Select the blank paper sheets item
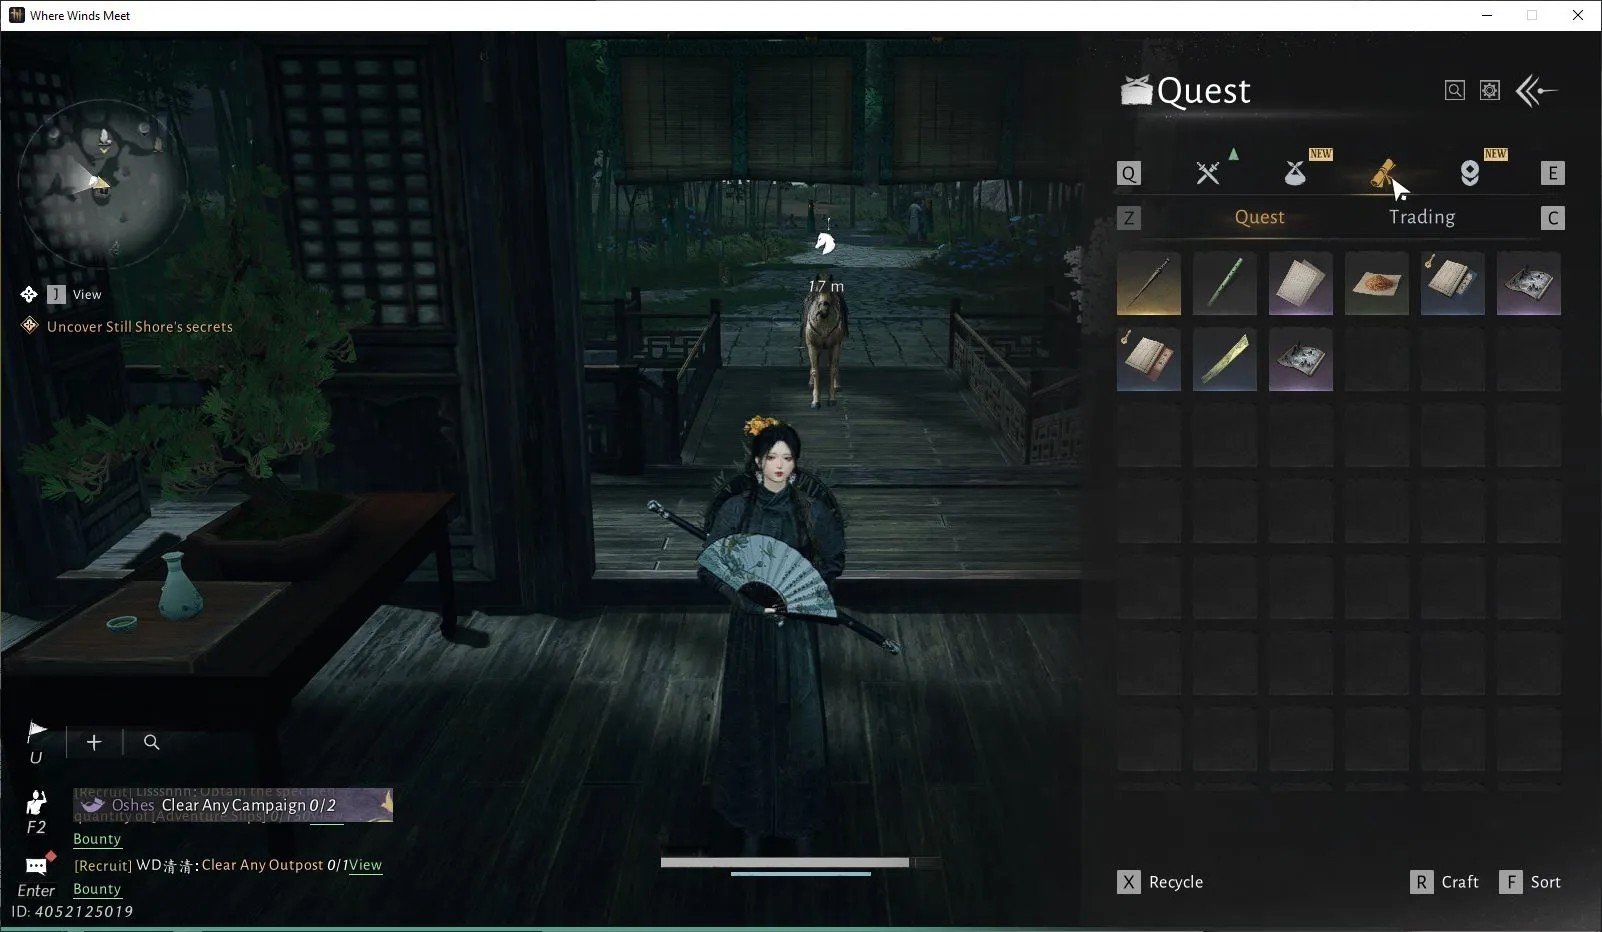1602x932 pixels. click(1301, 284)
